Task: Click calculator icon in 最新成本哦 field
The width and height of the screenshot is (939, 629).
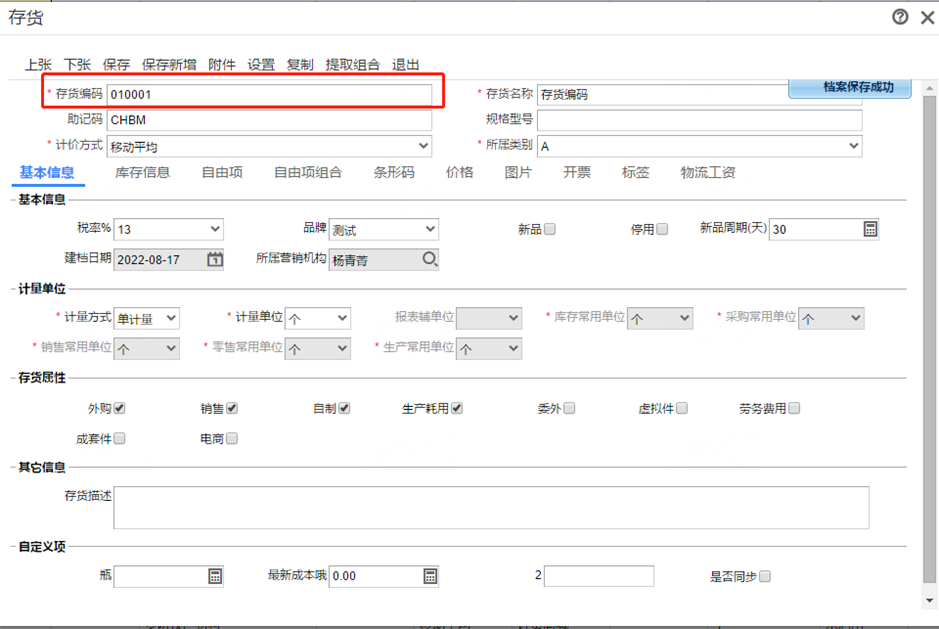Action: (430, 576)
